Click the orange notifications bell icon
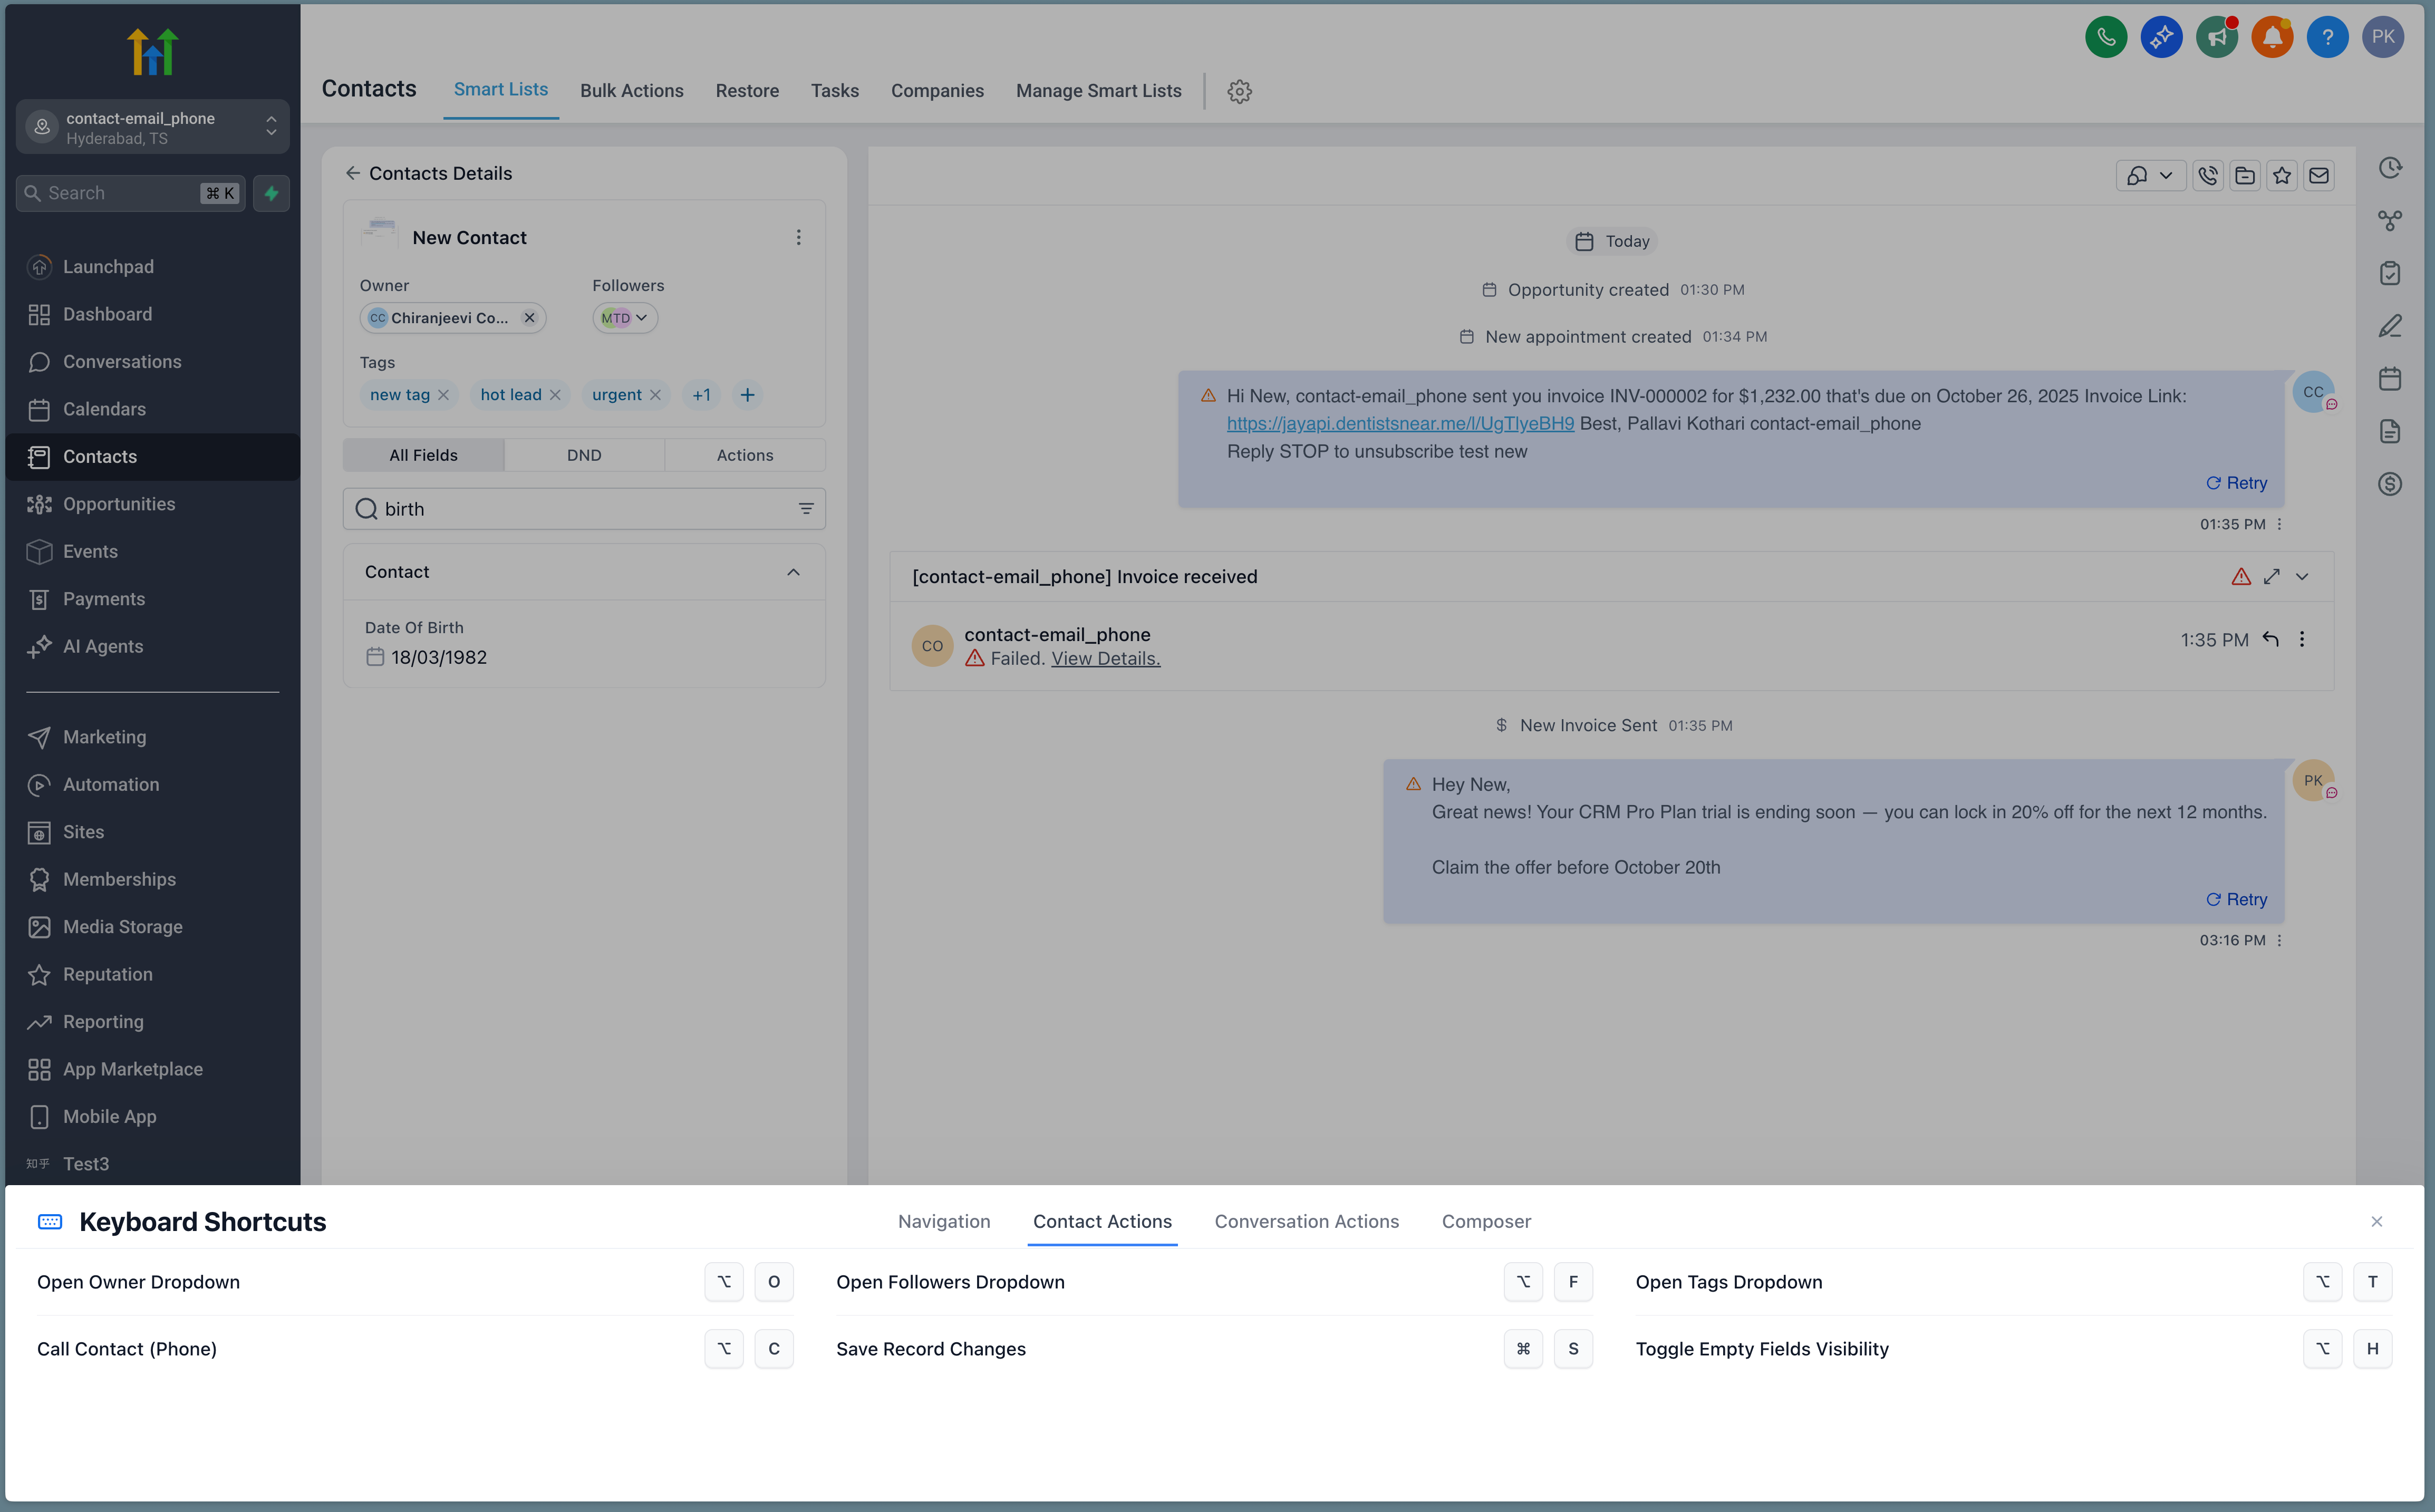 (x=2271, y=37)
